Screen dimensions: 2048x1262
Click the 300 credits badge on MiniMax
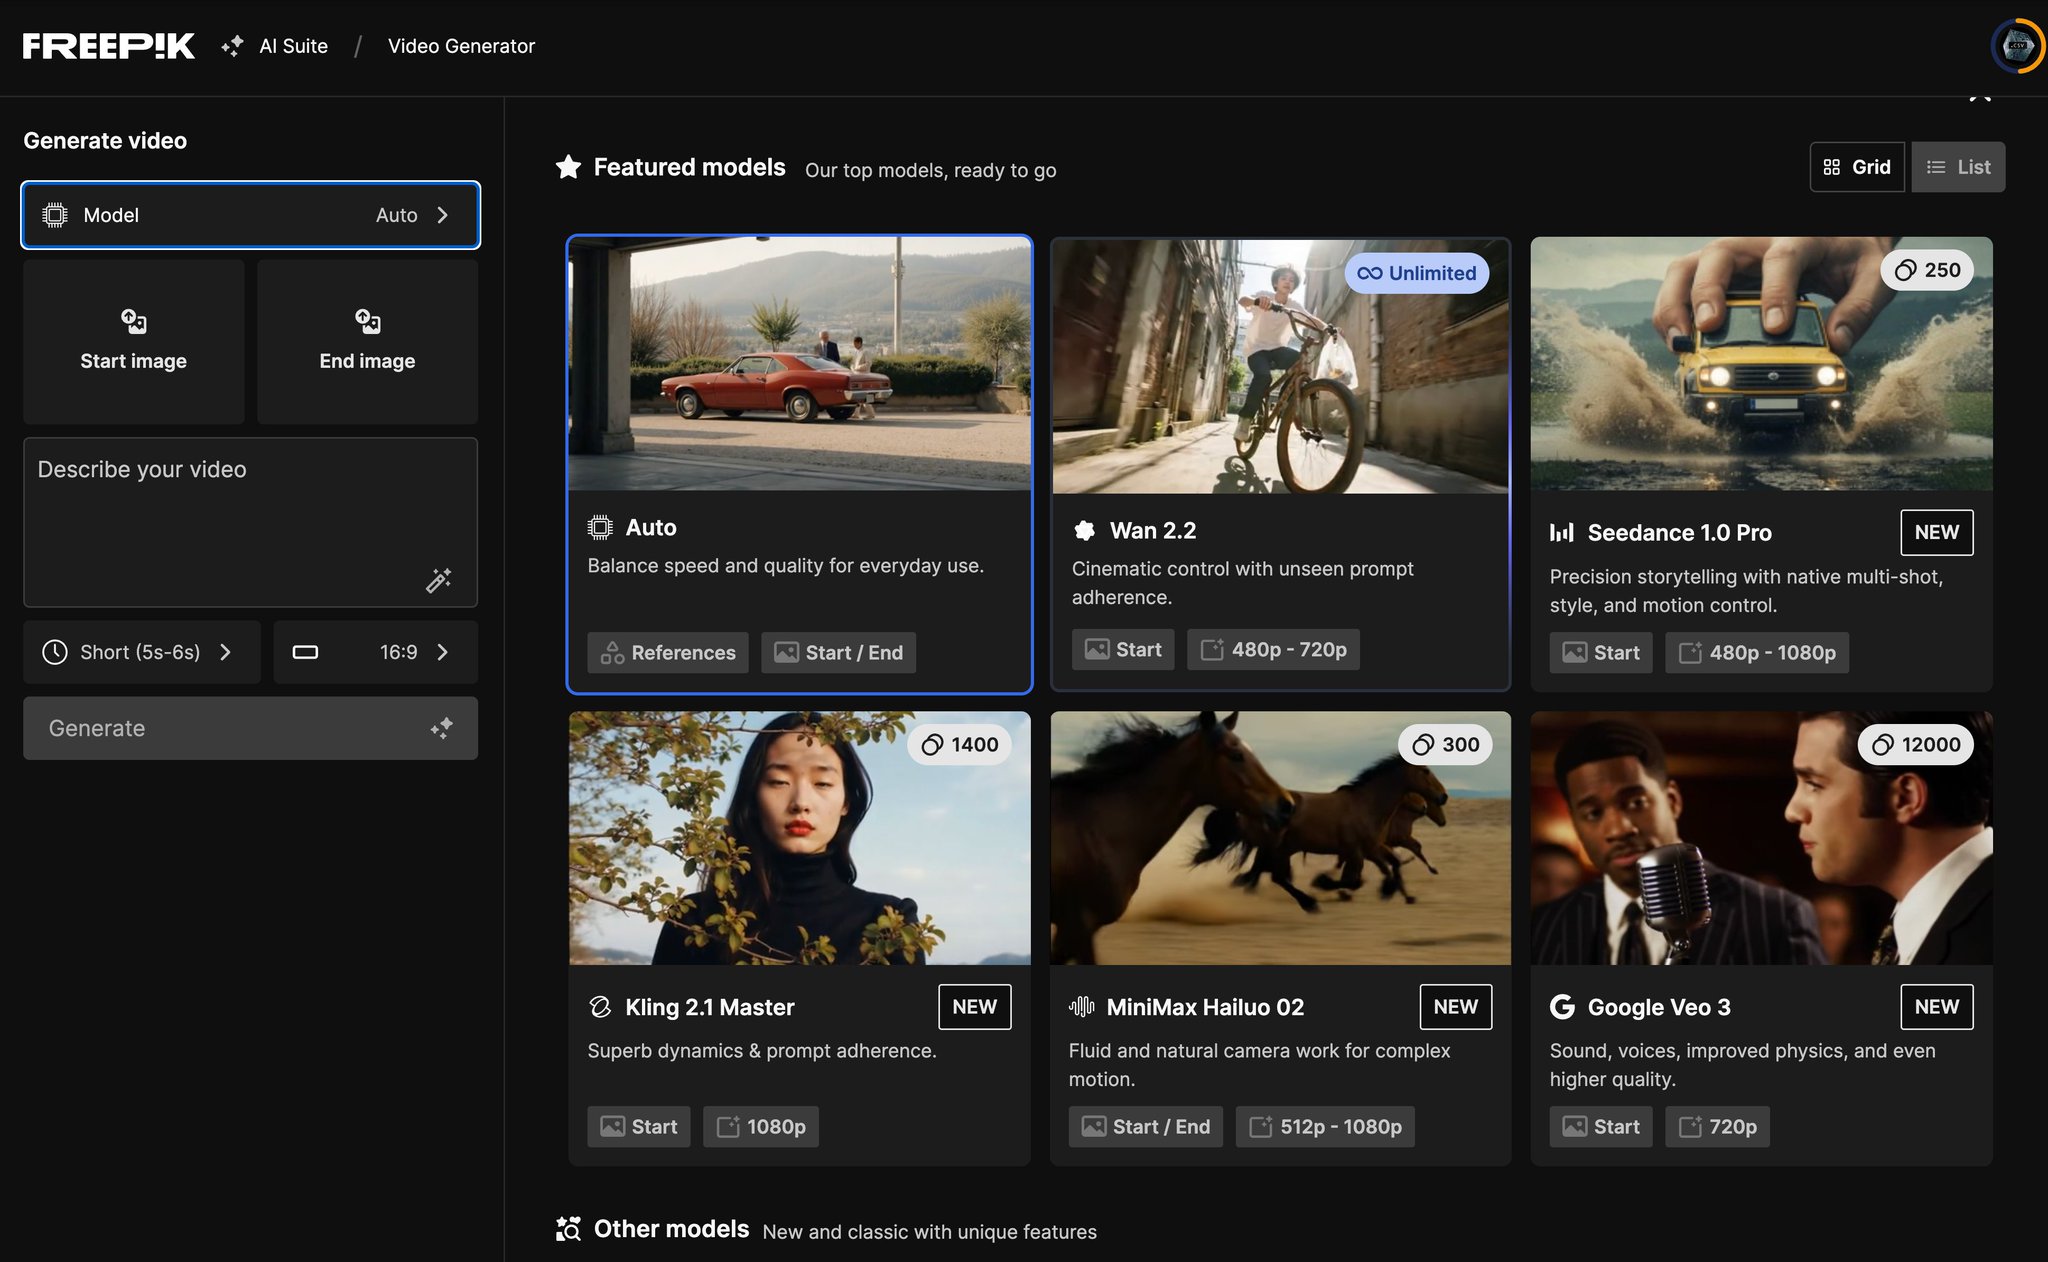pyautogui.click(x=1445, y=744)
